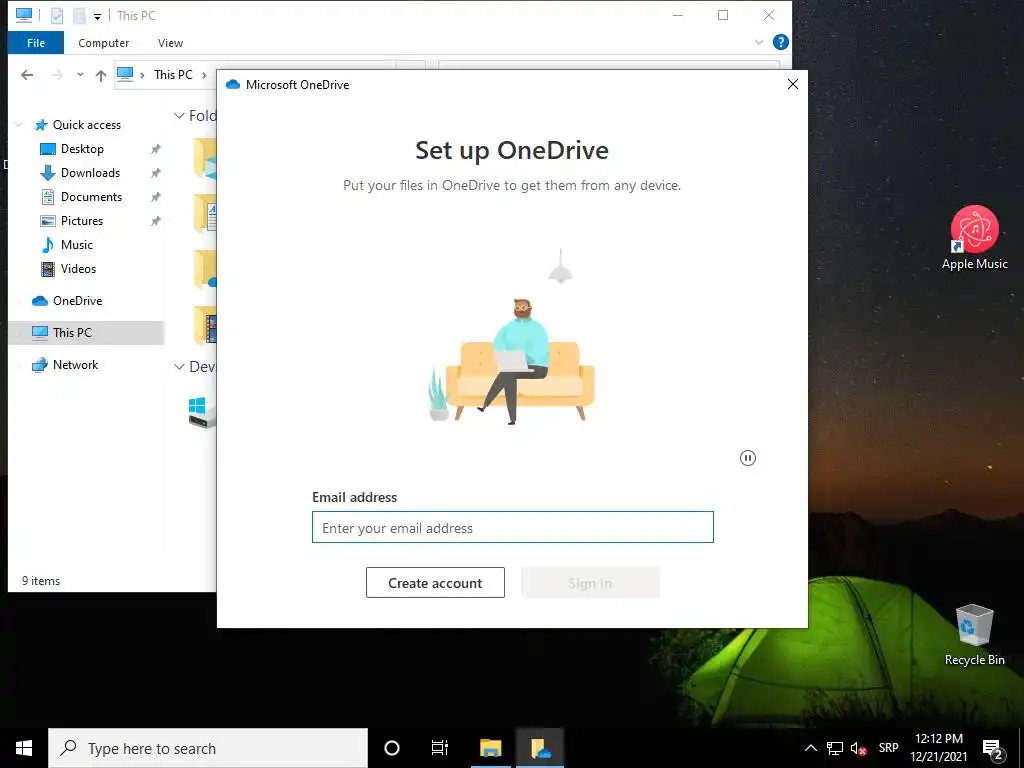The image size is (1024, 768).
Task: Select OneDrive in navigation pane
Action: (77, 301)
